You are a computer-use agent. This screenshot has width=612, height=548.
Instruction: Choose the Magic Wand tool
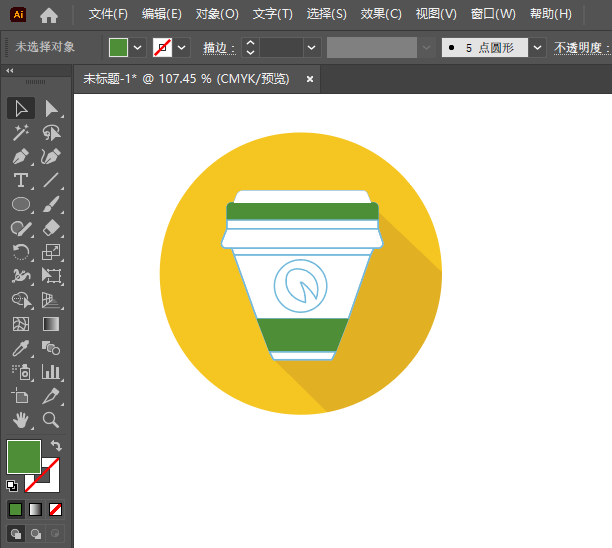[21, 133]
